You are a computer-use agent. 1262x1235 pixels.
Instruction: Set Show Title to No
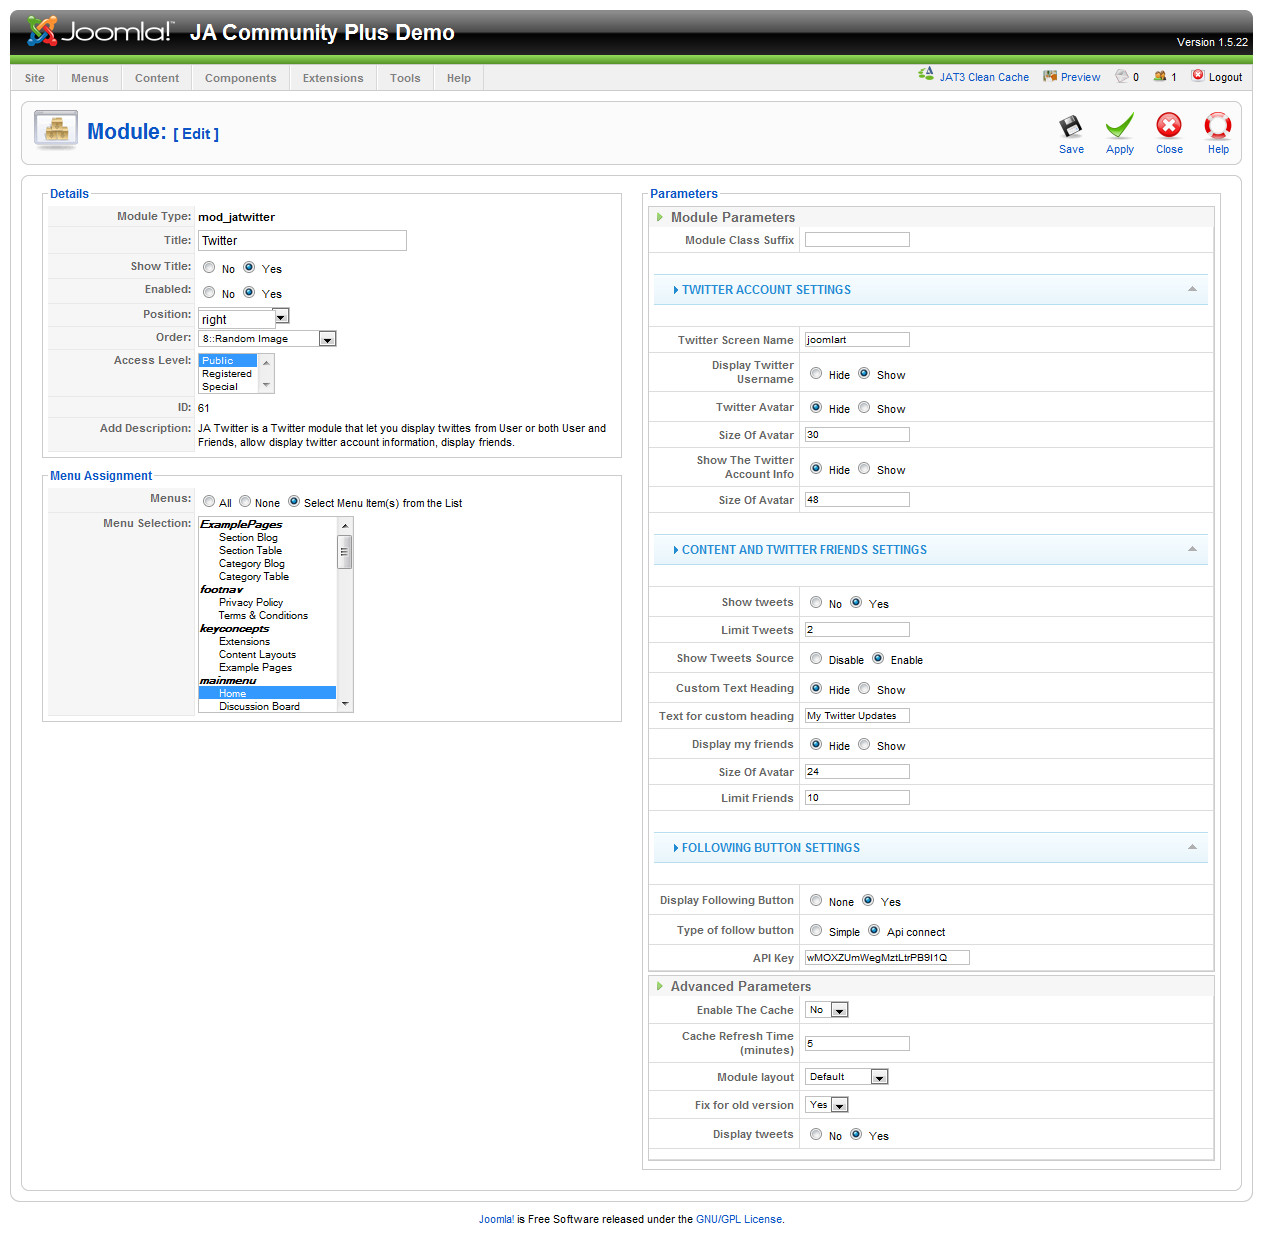pyautogui.click(x=209, y=267)
